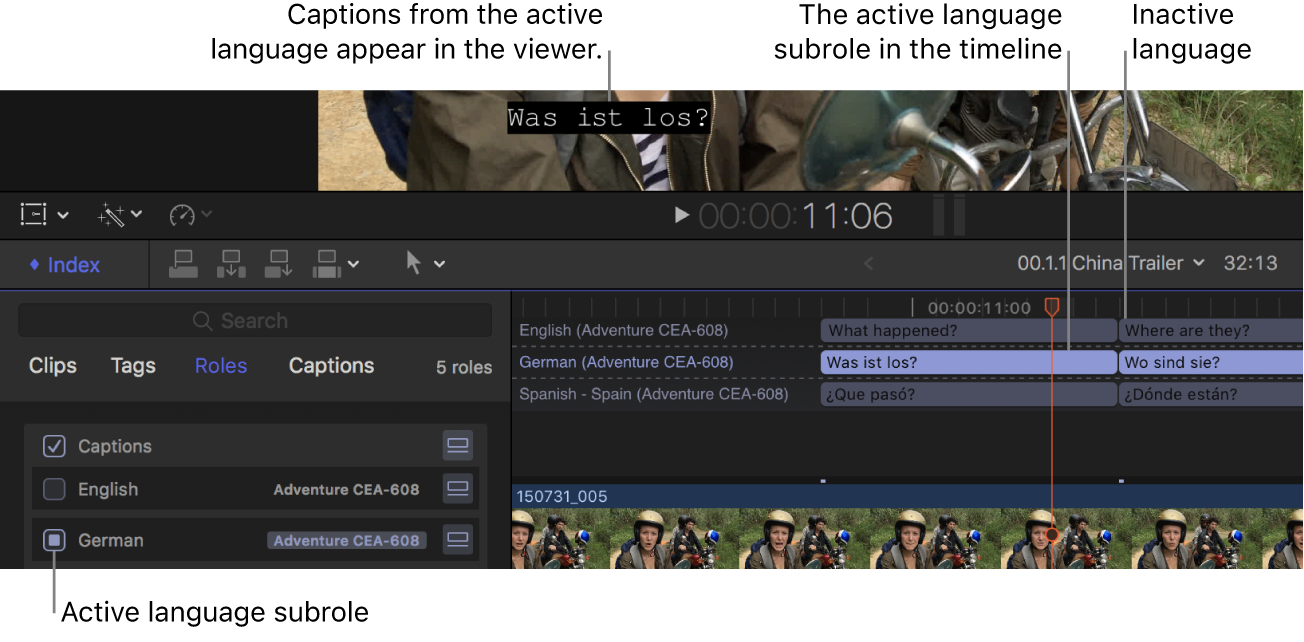The height and width of the screenshot is (642, 1304).
Task: Click the Overwrite clip icon
Action: 327,263
